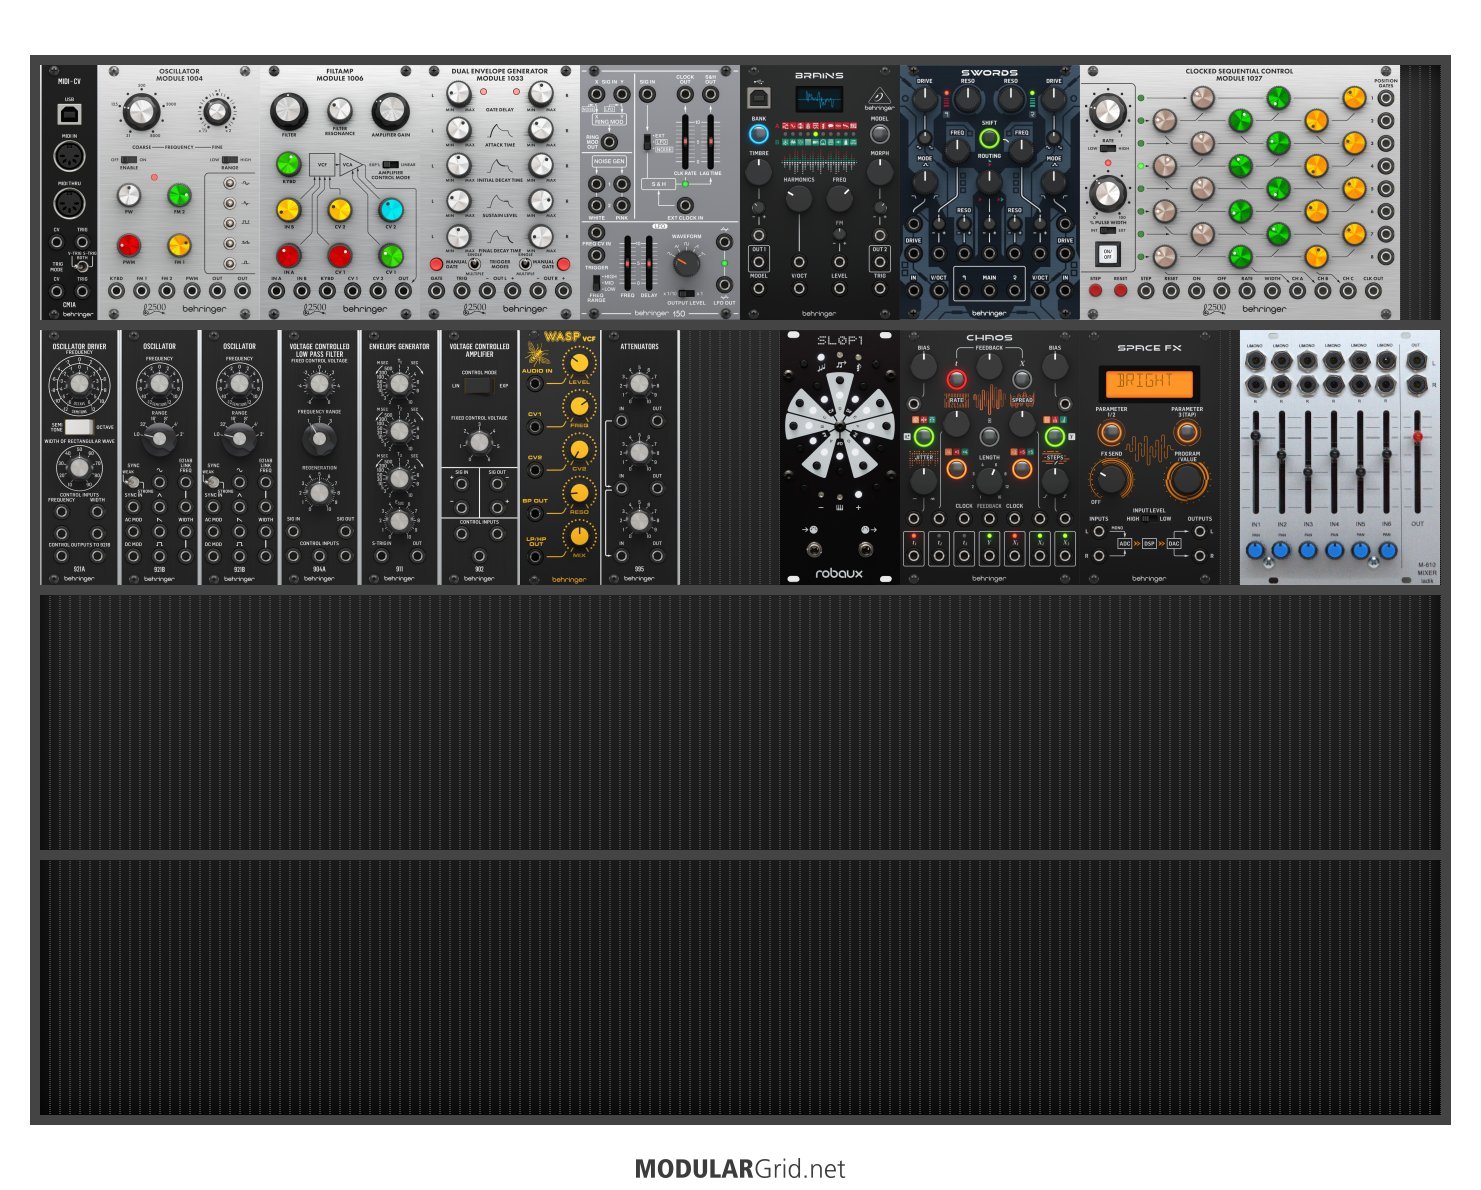The width and height of the screenshot is (1481, 1190).
Task: Click the KYBD jack on Oscillator 1004
Action: [x=116, y=291]
